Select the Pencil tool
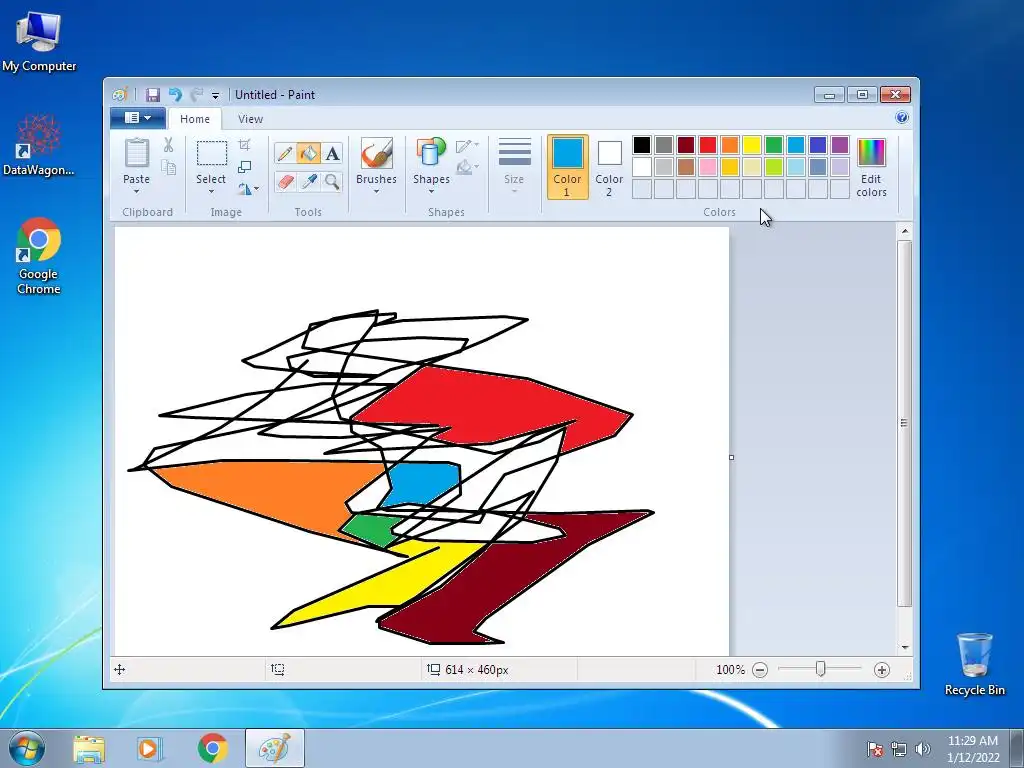Image resolution: width=1024 pixels, height=768 pixels. pyautogui.click(x=285, y=153)
